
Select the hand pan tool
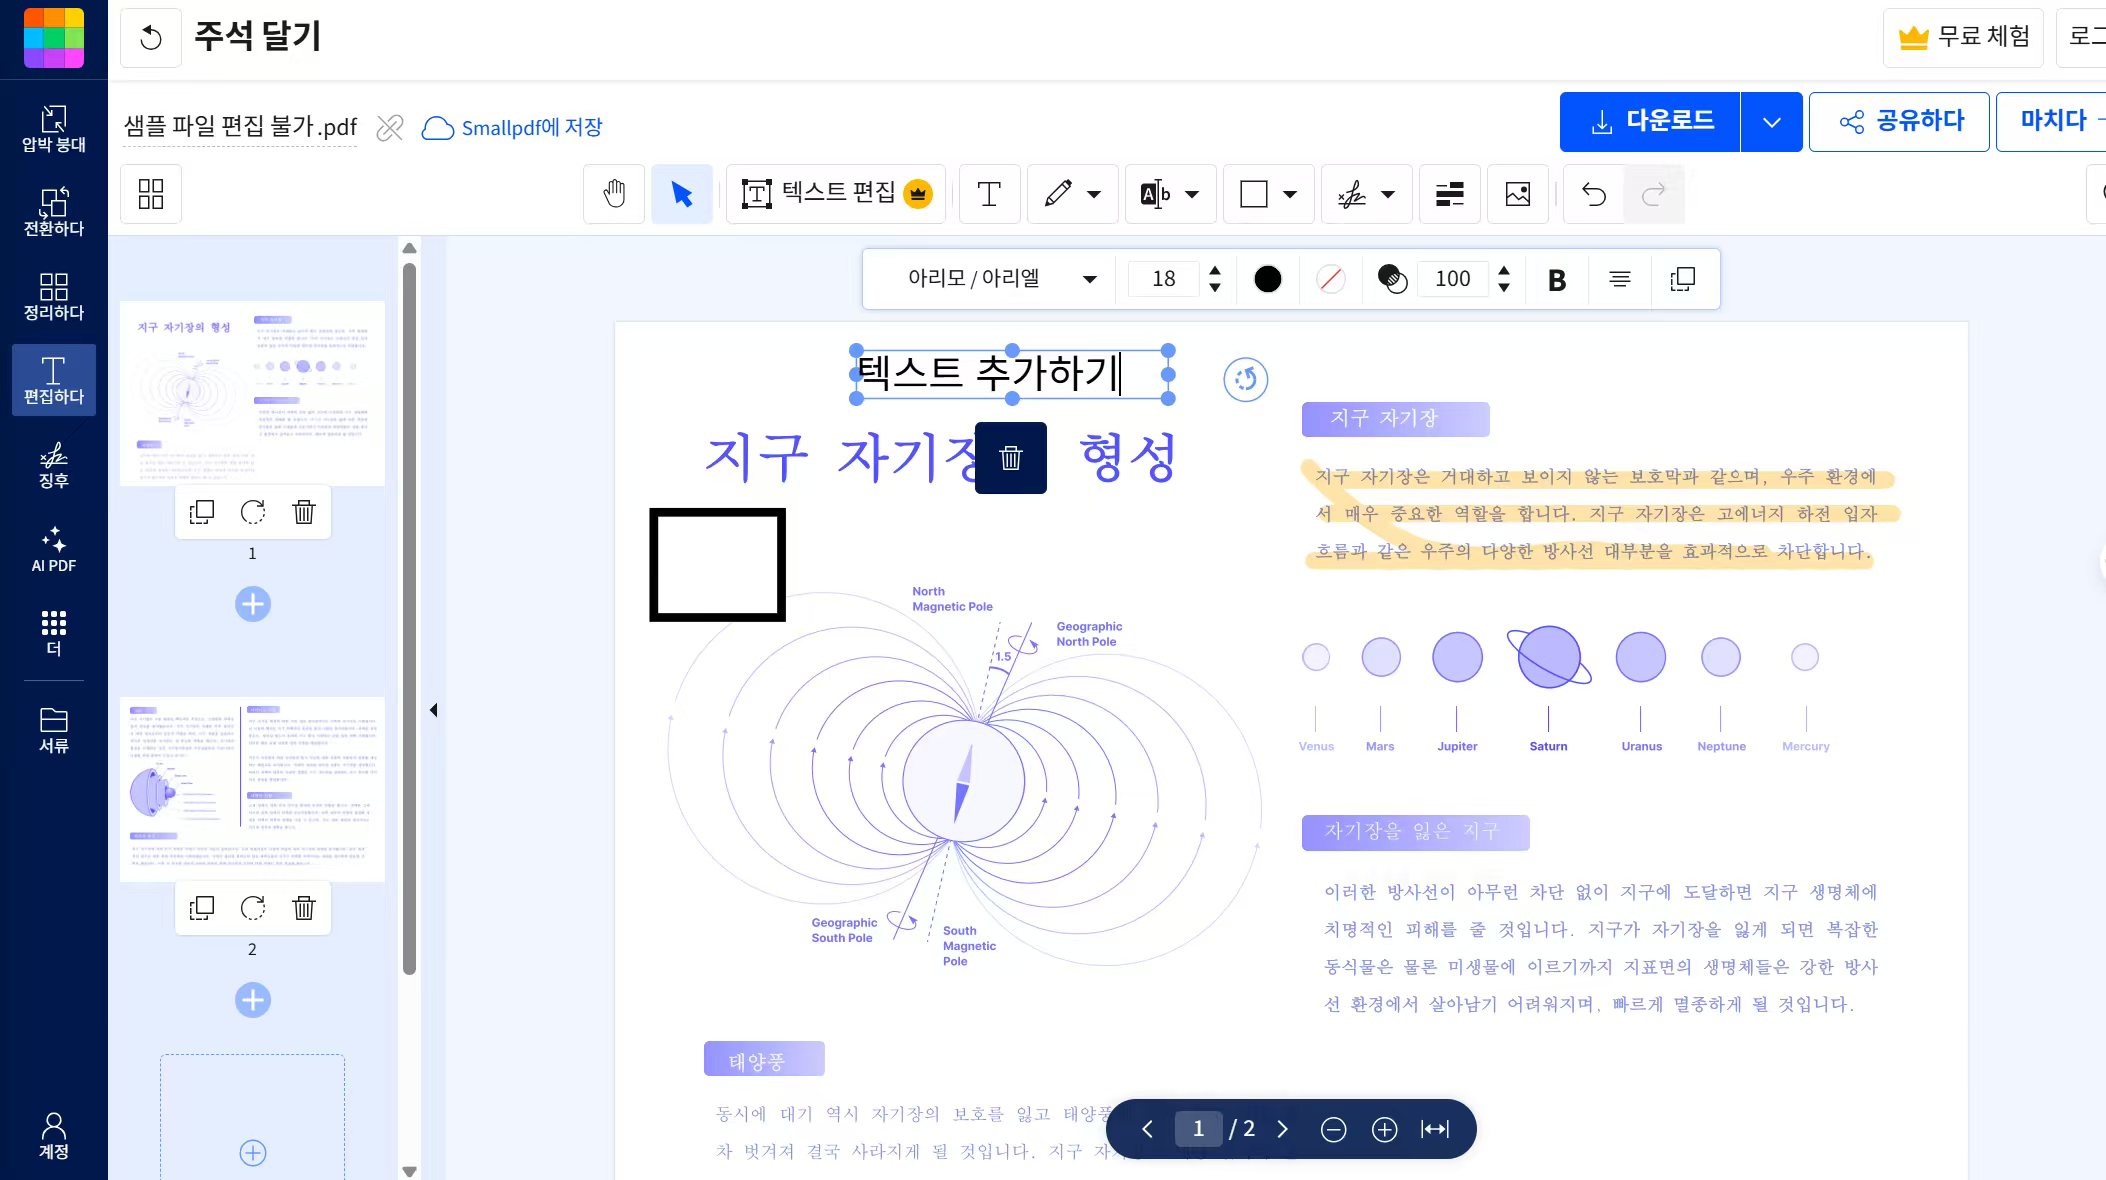[x=614, y=194]
